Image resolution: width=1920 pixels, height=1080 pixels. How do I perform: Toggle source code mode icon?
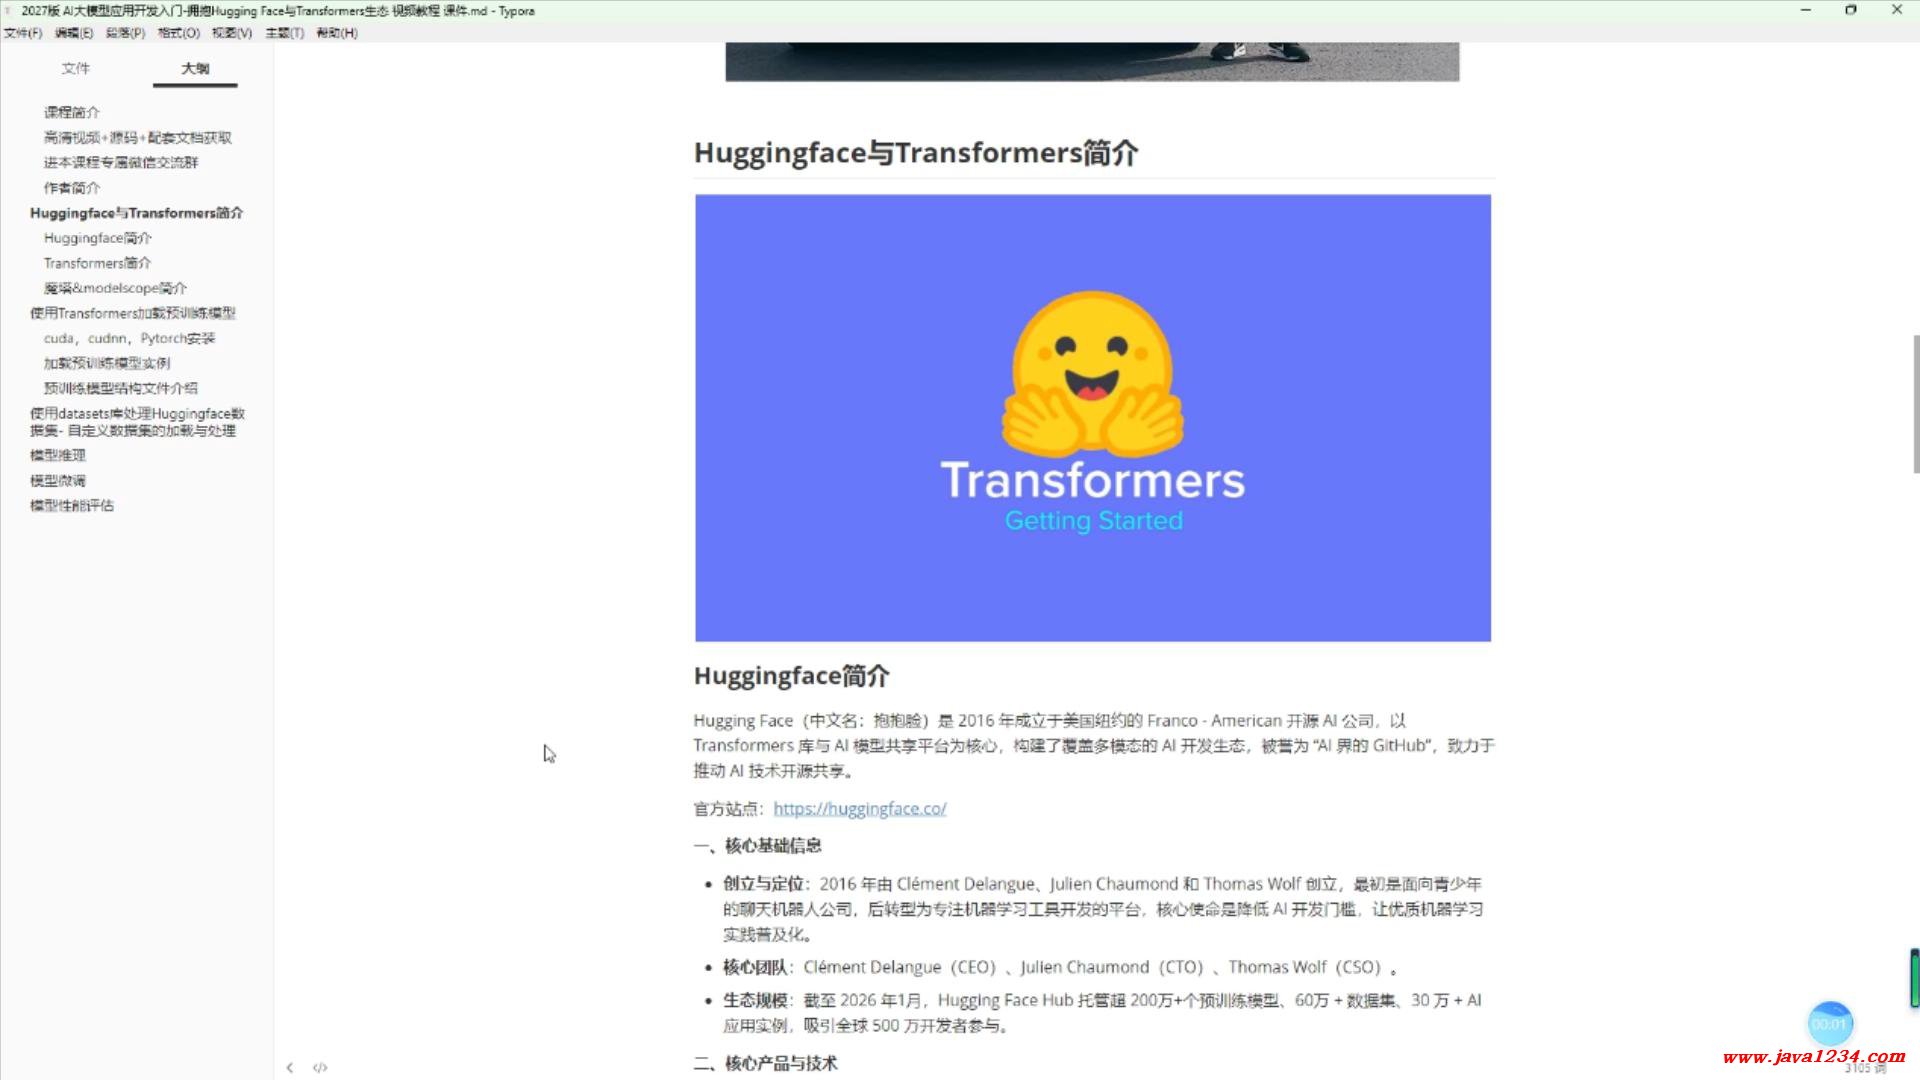pos(320,1067)
